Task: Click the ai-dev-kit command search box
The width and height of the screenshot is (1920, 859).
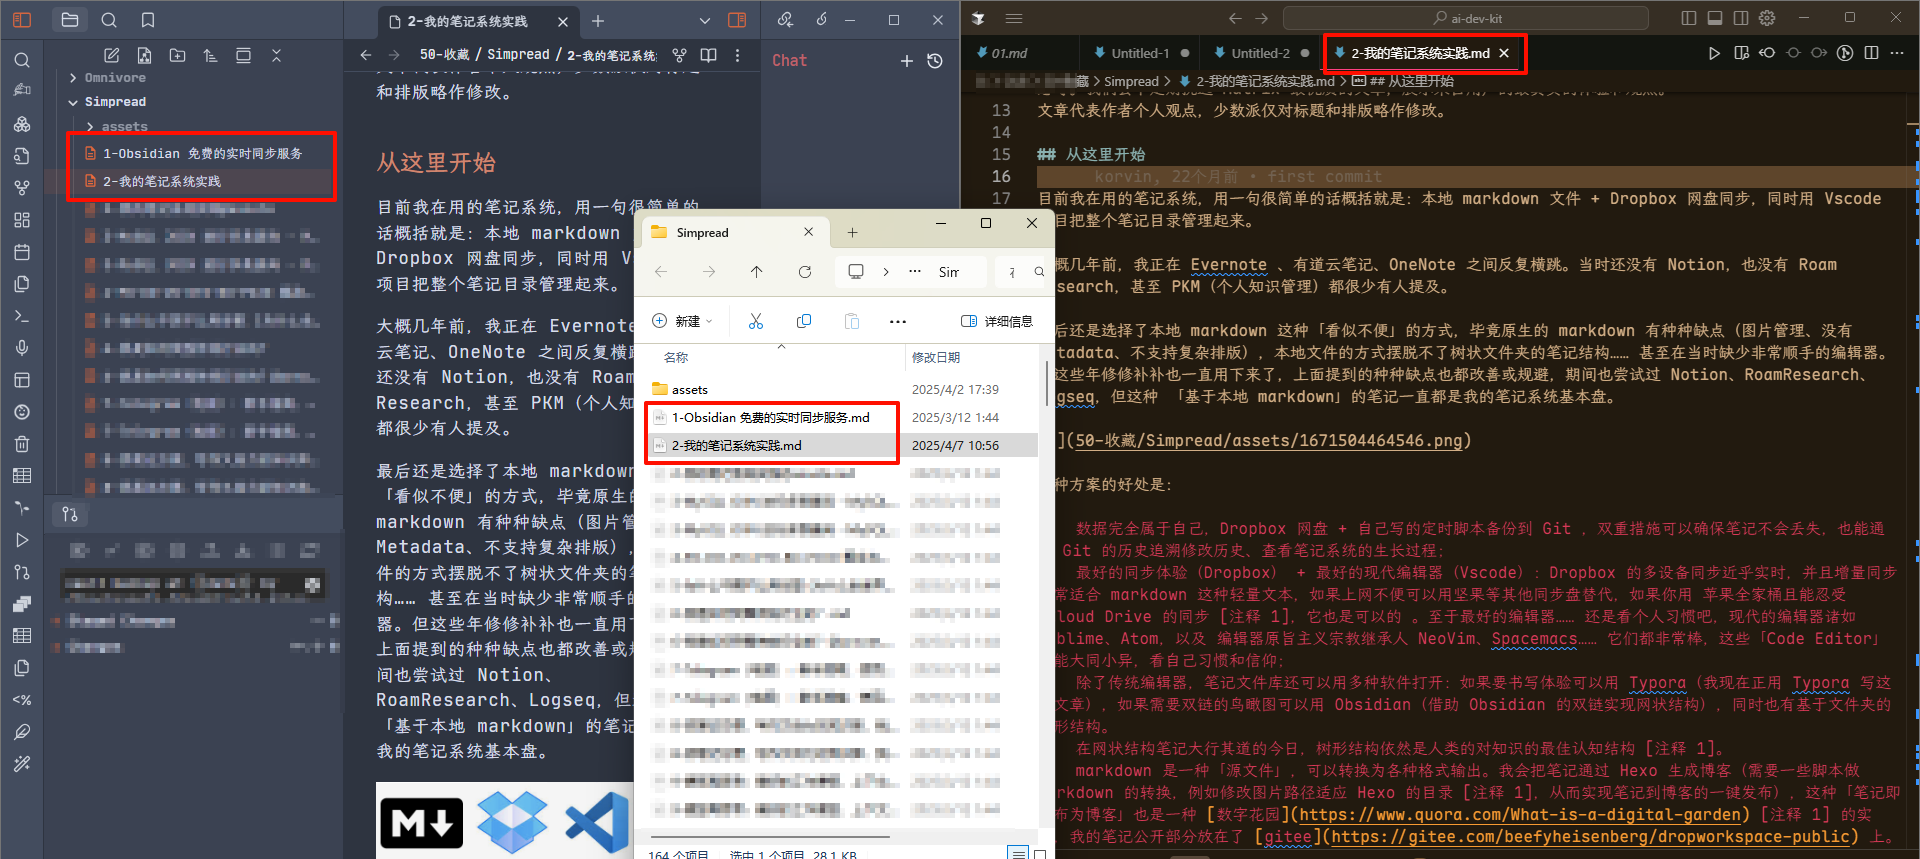Action: [x=1466, y=18]
